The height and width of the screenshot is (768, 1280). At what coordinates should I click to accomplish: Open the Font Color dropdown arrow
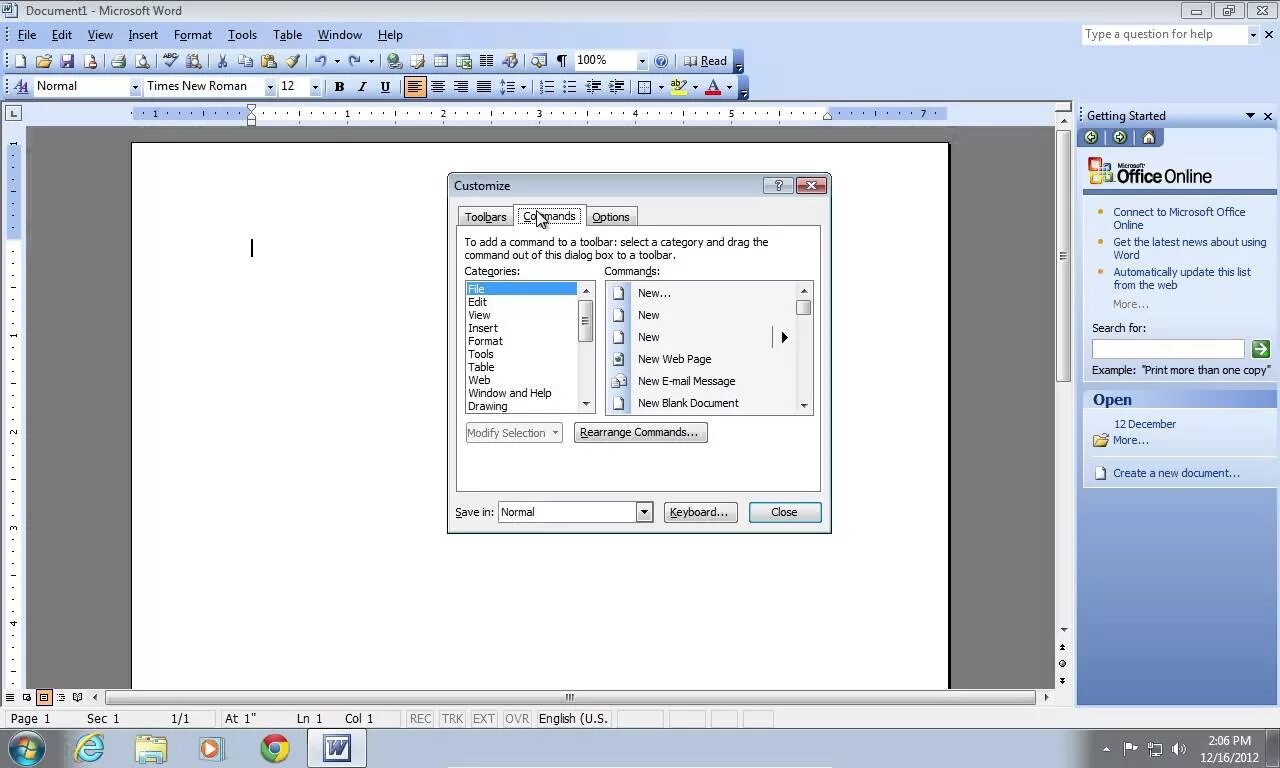pyautogui.click(x=729, y=87)
